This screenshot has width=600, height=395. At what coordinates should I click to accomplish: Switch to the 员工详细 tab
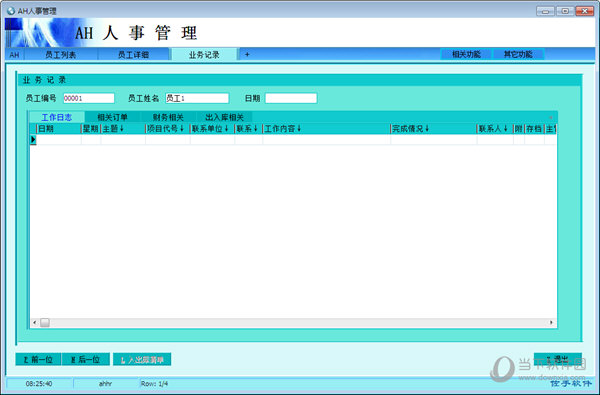point(133,54)
